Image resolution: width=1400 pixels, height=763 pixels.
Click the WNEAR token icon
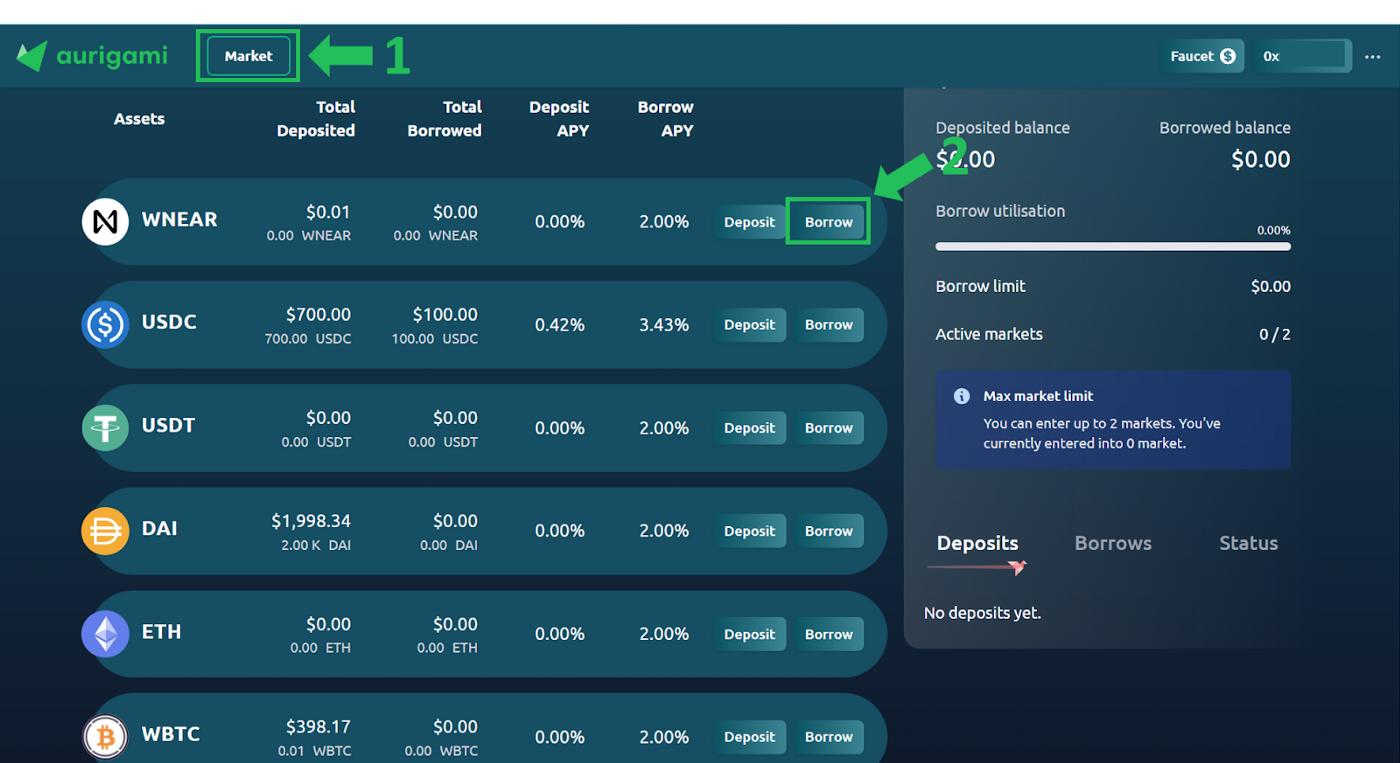(105, 221)
